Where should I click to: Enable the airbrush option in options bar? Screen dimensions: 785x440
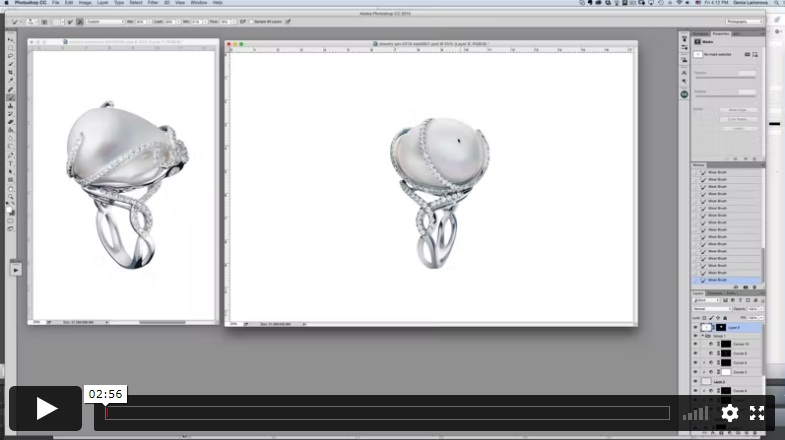pos(243,22)
